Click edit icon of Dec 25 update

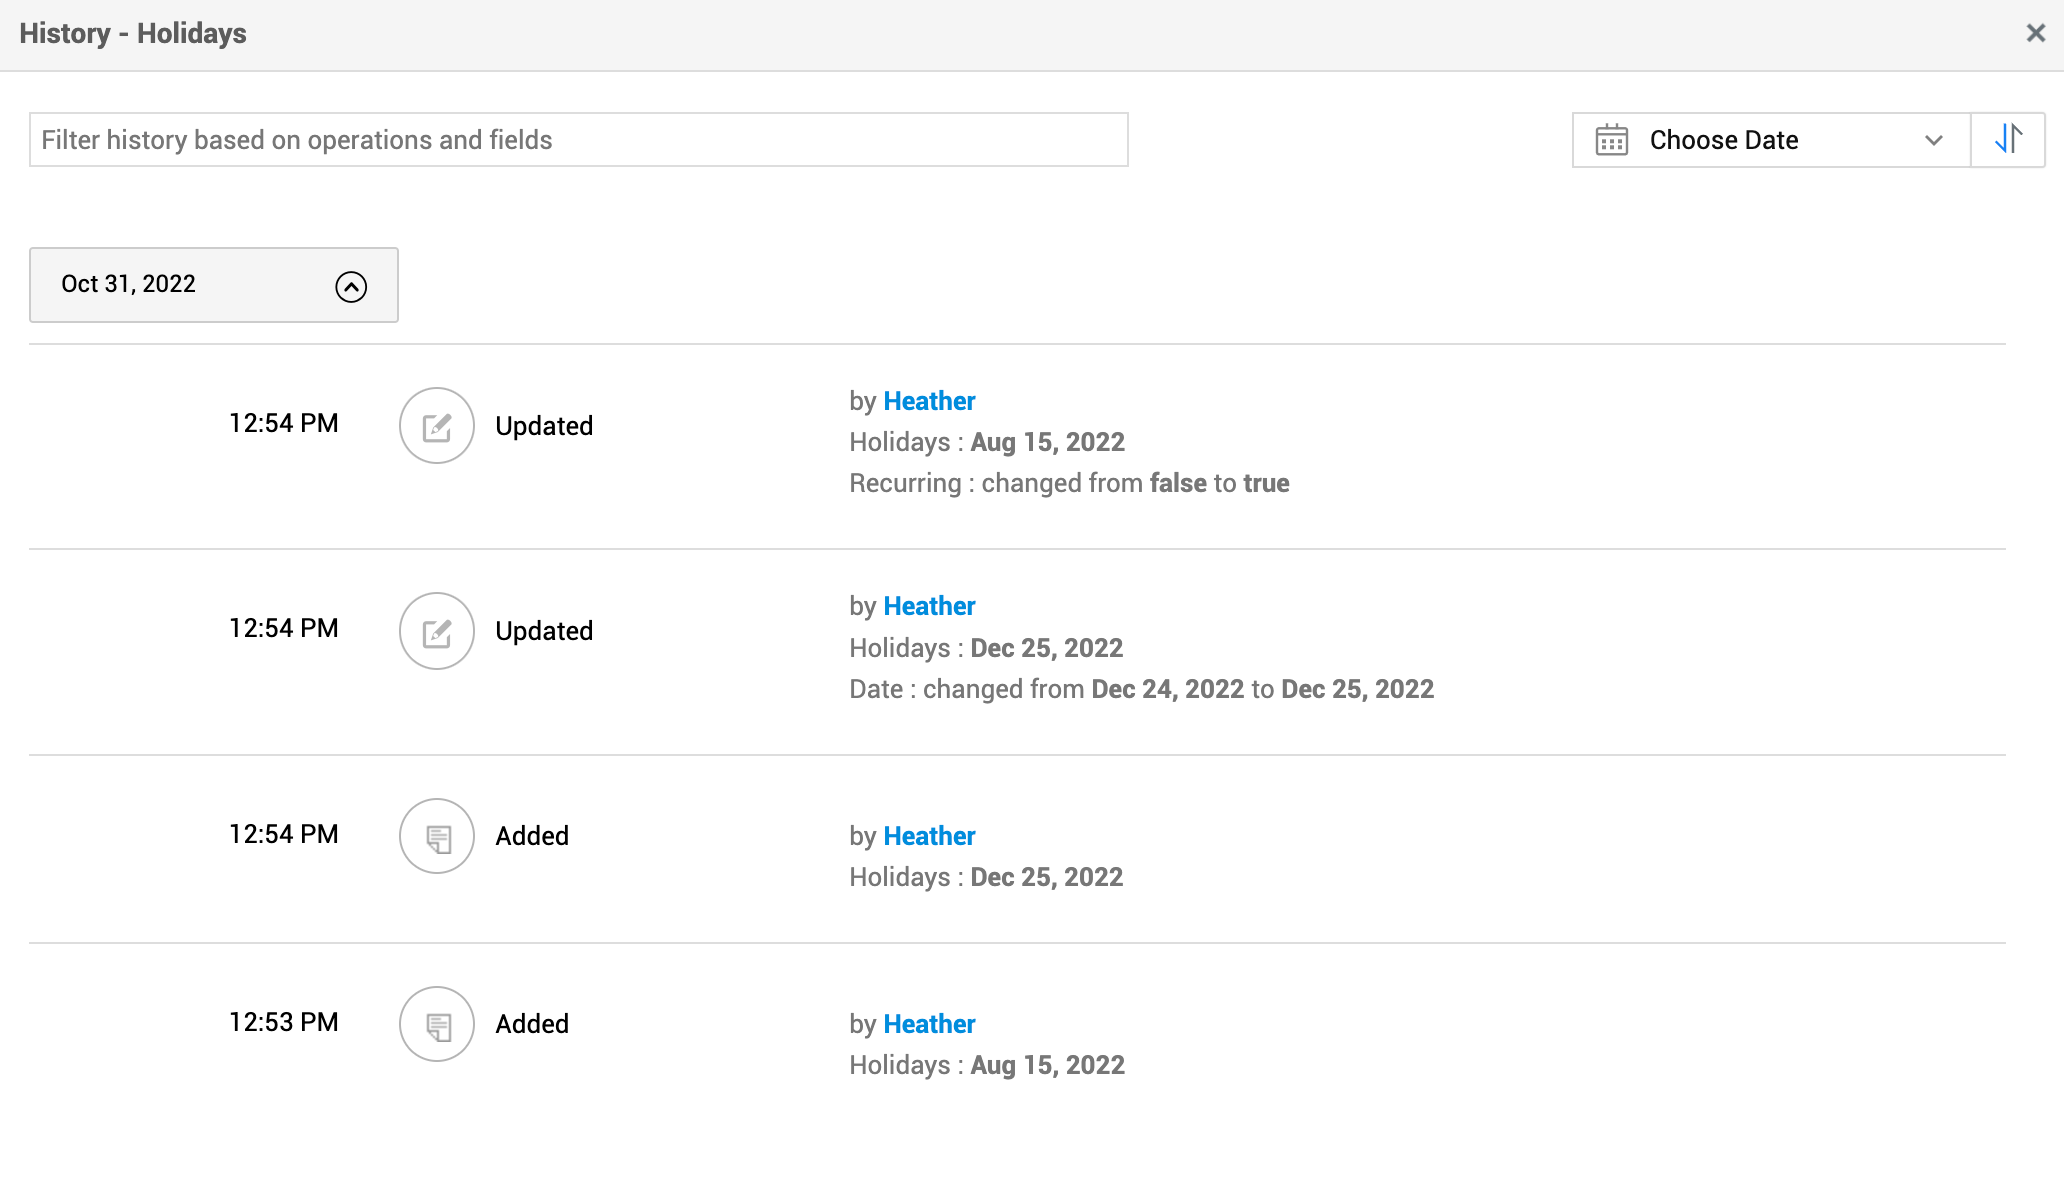click(437, 631)
